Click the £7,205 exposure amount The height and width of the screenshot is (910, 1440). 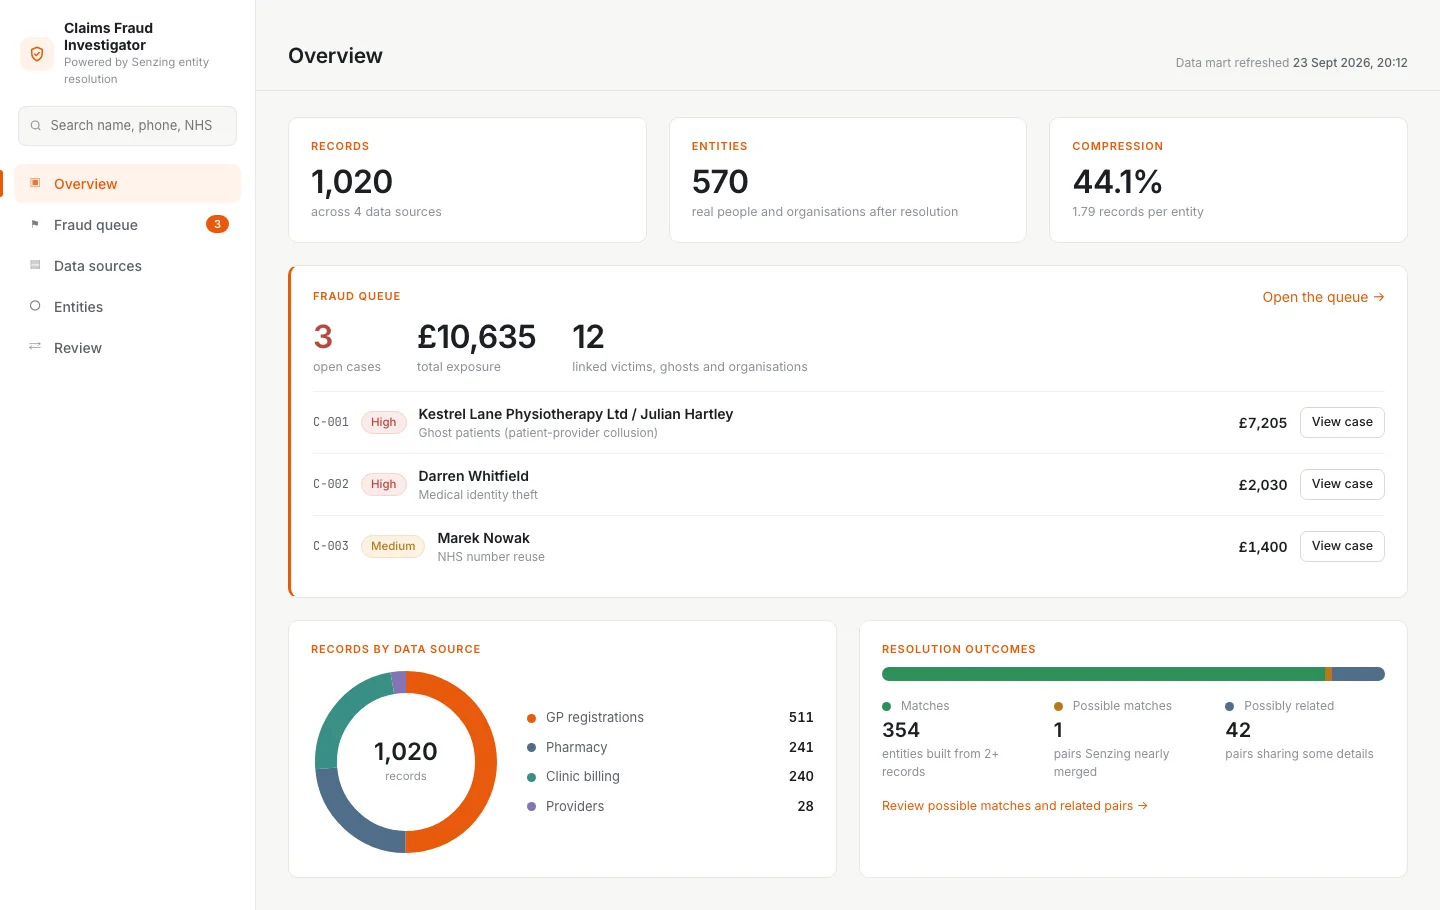[1263, 423]
